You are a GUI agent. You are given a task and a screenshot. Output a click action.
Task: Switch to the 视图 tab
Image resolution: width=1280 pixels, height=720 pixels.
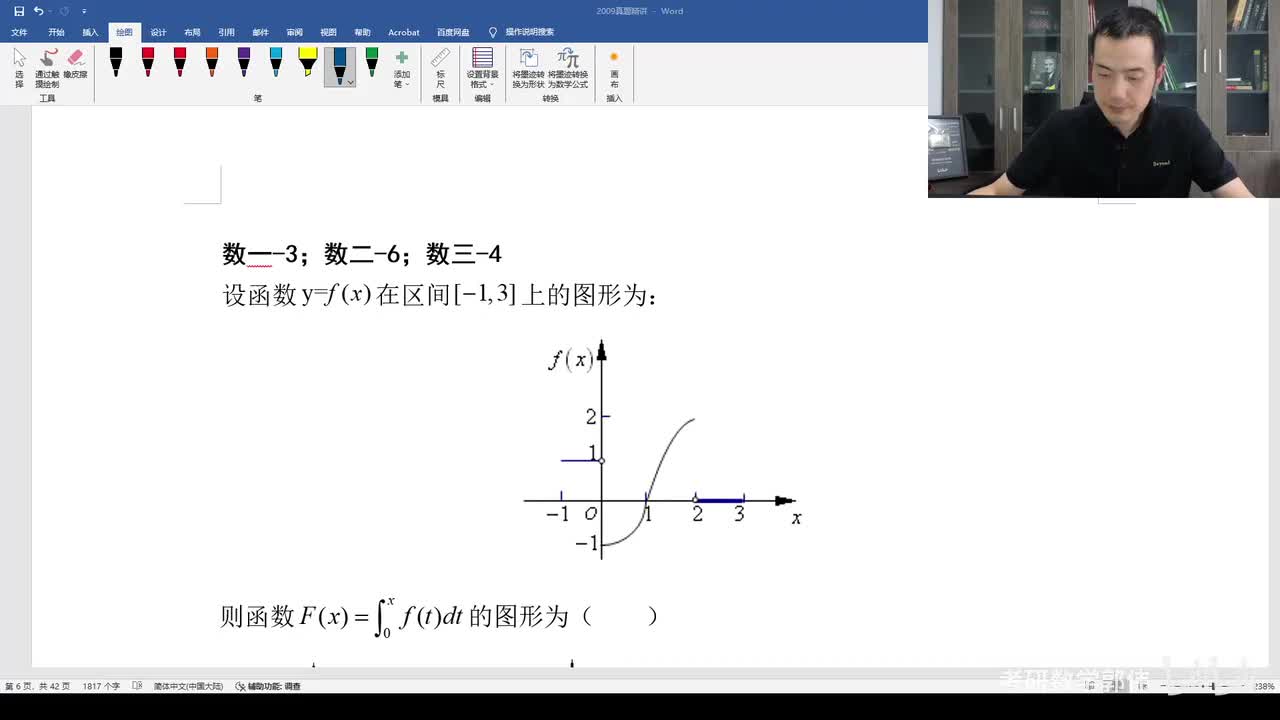click(x=328, y=32)
